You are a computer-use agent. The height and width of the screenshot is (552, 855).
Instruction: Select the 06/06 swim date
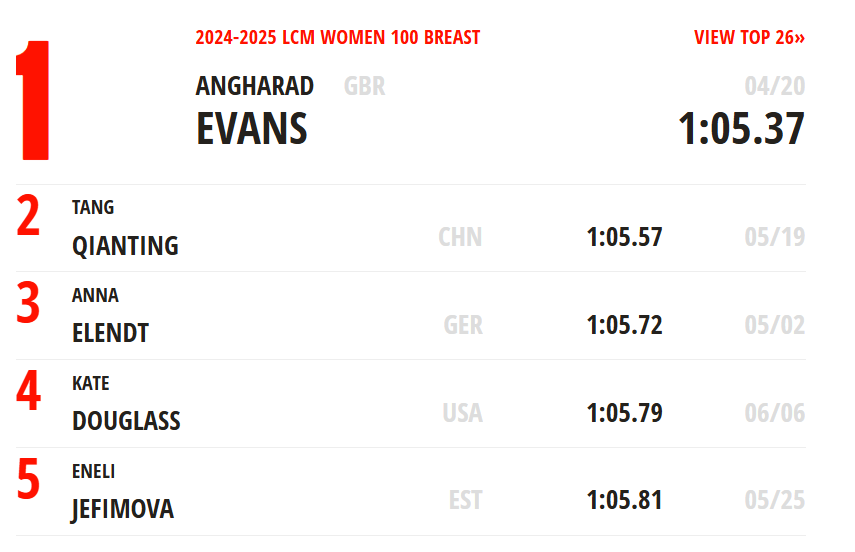pos(775,413)
